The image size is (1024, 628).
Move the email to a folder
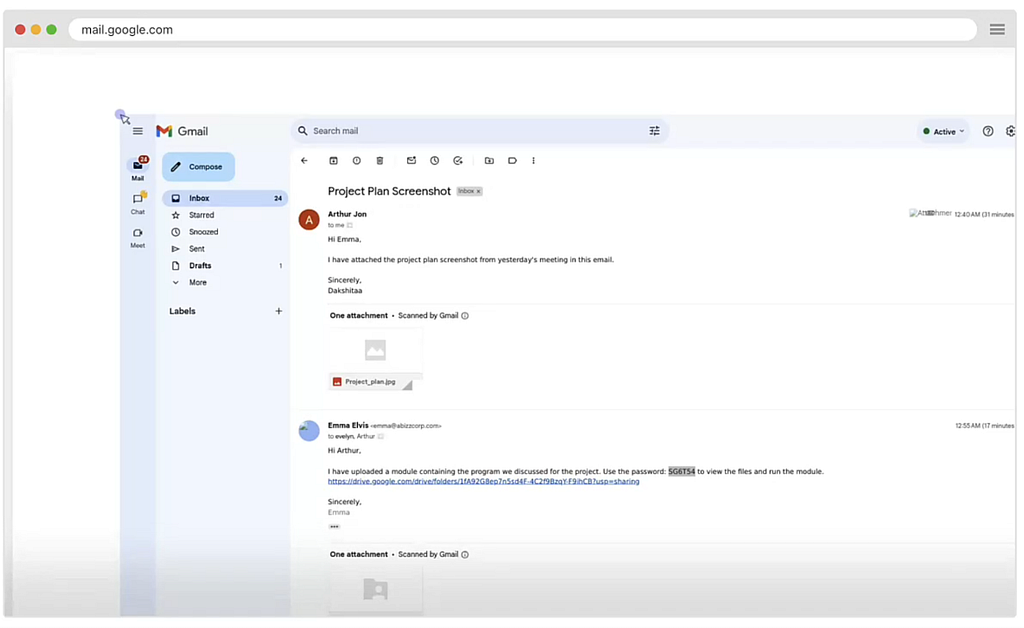point(489,161)
